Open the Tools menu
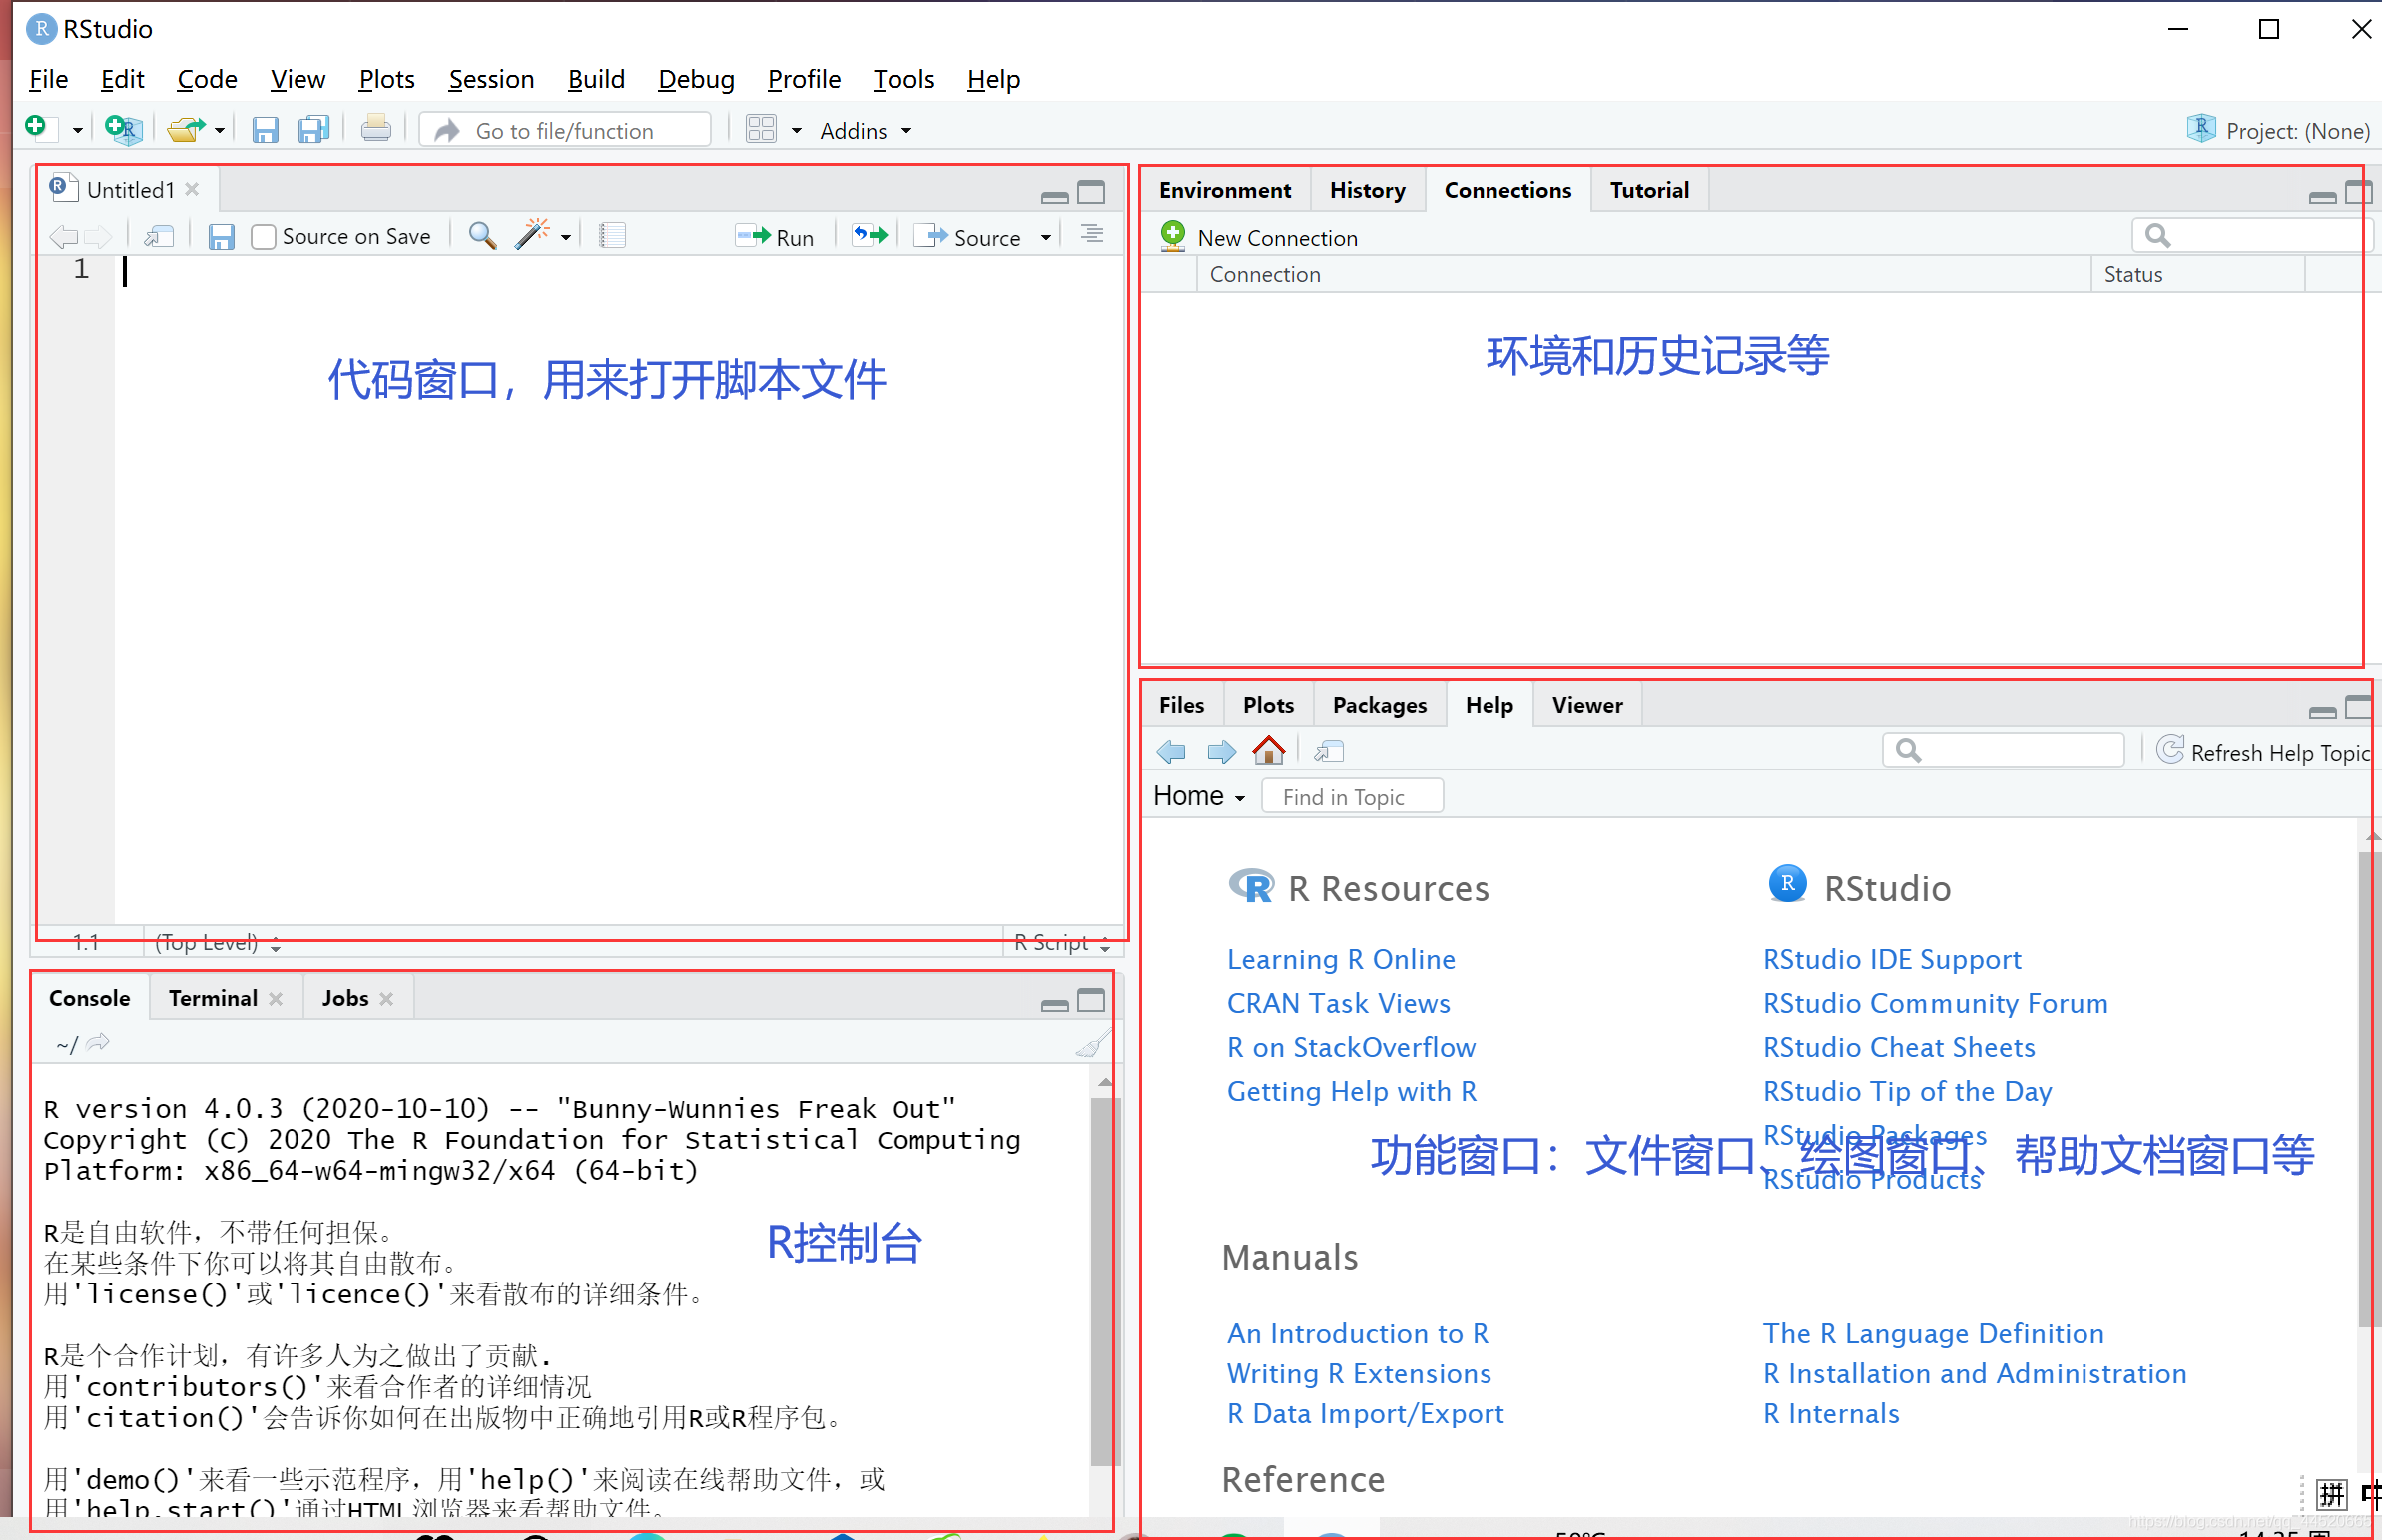The width and height of the screenshot is (2382, 1540). pyautogui.click(x=903, y=79)
